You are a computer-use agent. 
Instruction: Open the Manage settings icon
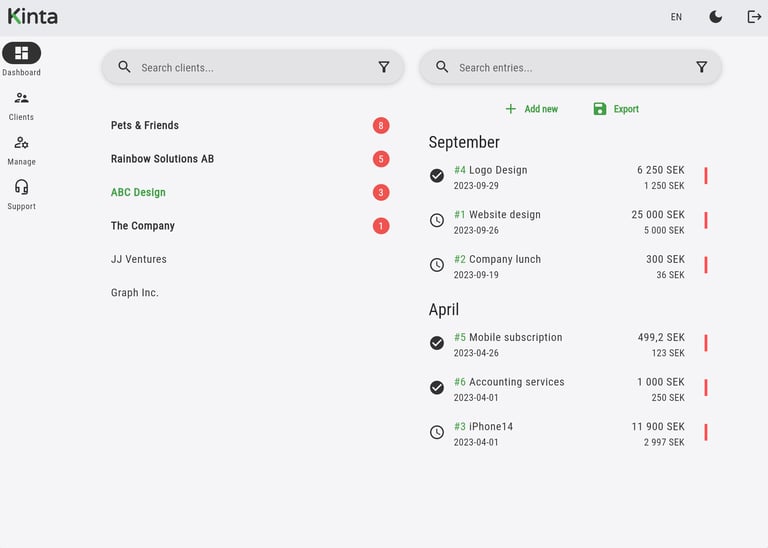(x=21, y=143)
